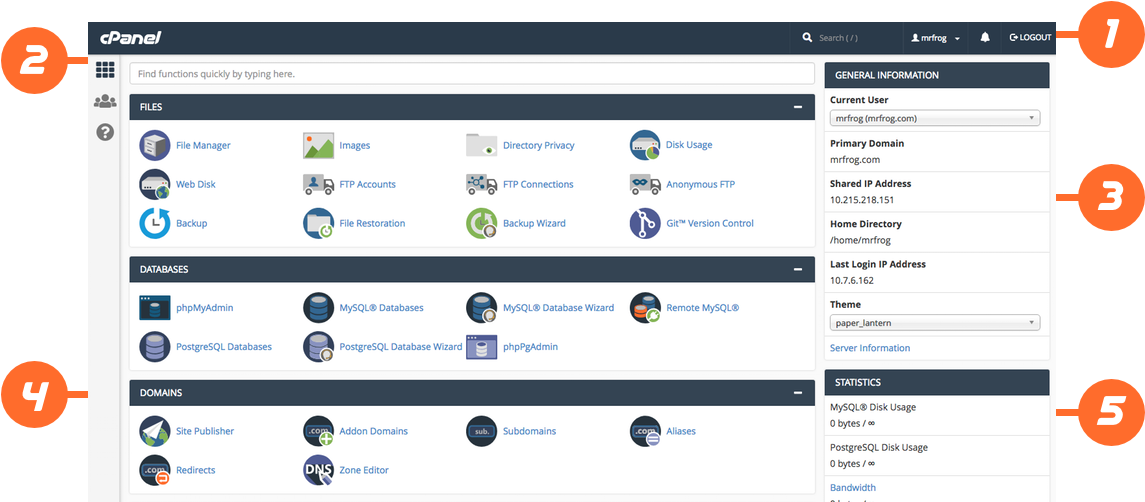The width and height of the screenshot is (1145, 502).
Task: Click the Zone Editor text link
Action: (364, 471)
